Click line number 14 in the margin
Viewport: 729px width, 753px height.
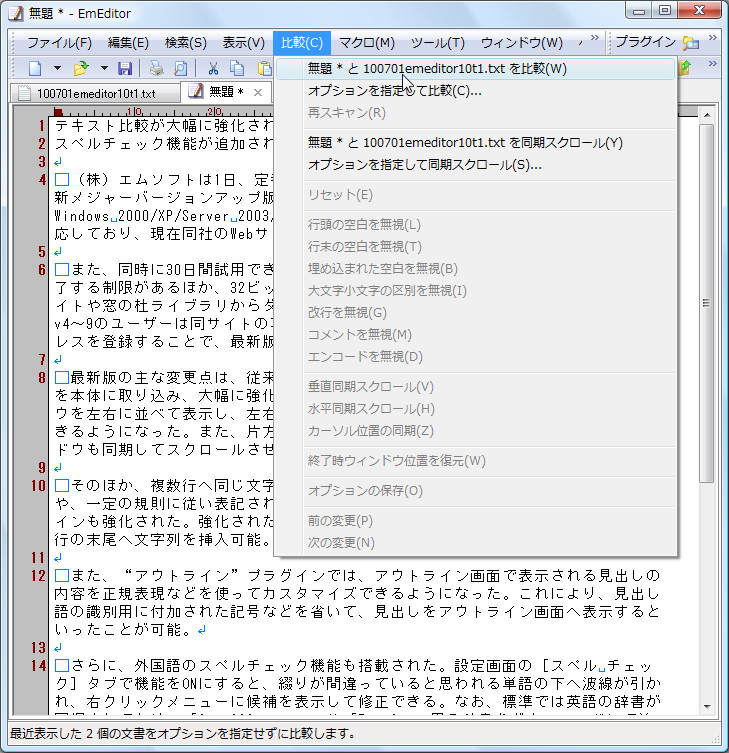pyautogui.click(x=38, y=666)
